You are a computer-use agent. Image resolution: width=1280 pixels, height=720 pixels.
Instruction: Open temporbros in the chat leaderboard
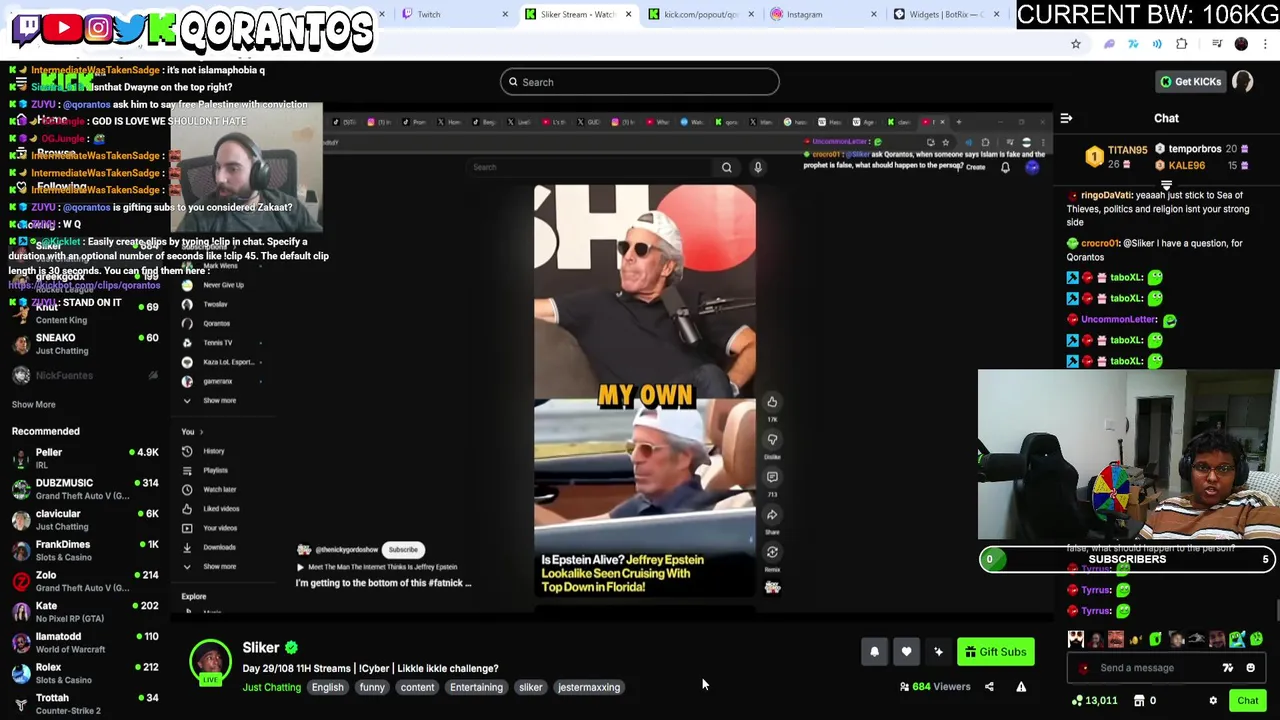pyautogui.click(x=1195, y=149)
